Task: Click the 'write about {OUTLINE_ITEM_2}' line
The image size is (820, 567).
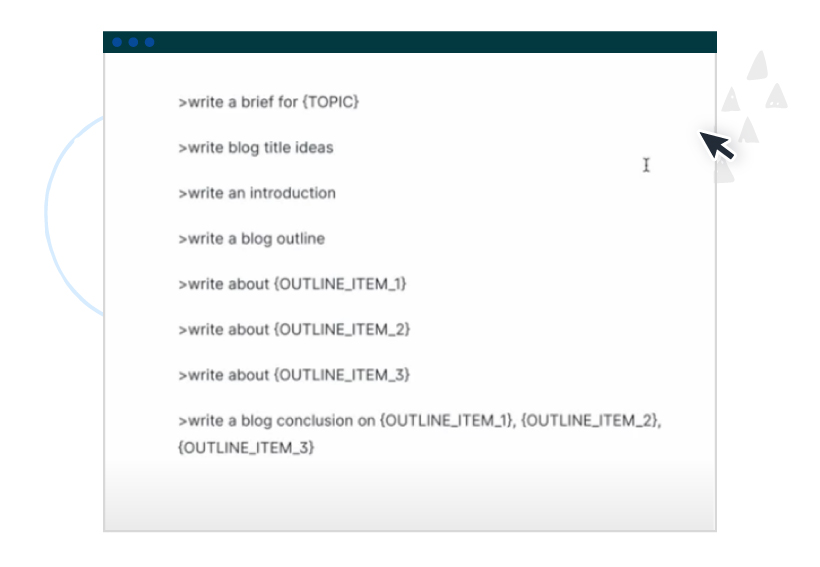Action: tap(294, 329)
